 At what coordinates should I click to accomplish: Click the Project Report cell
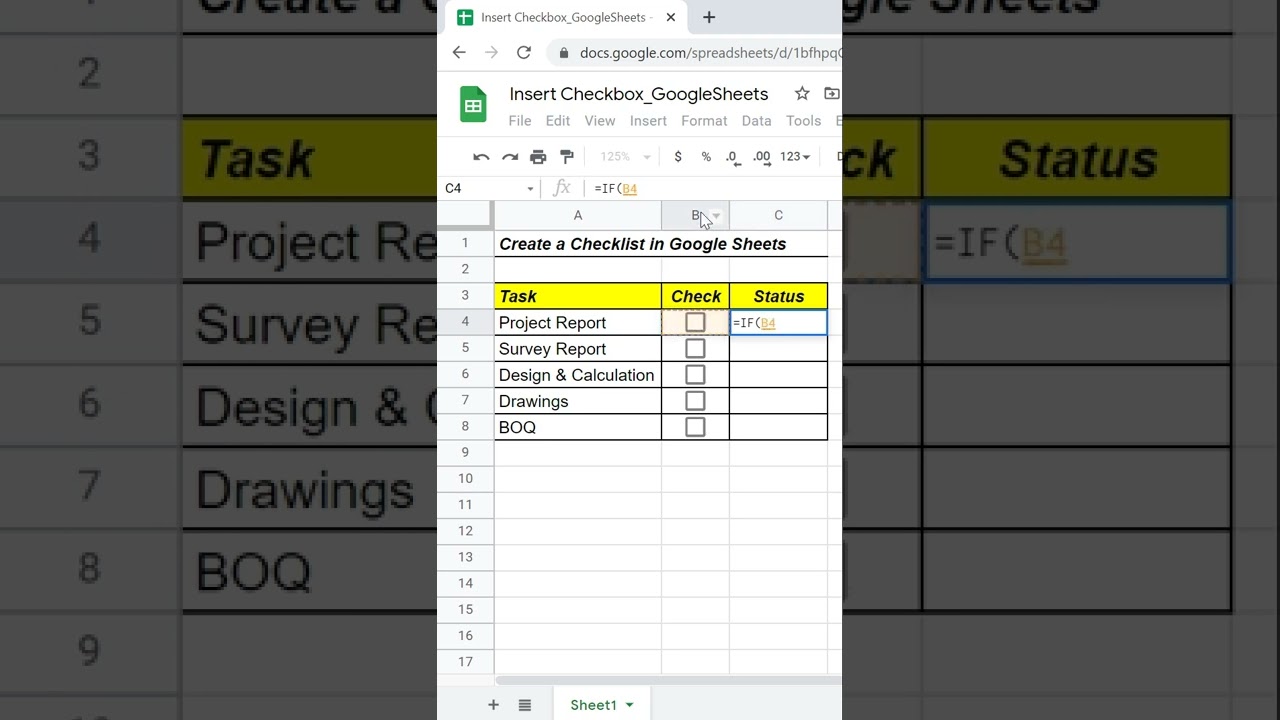578,322
